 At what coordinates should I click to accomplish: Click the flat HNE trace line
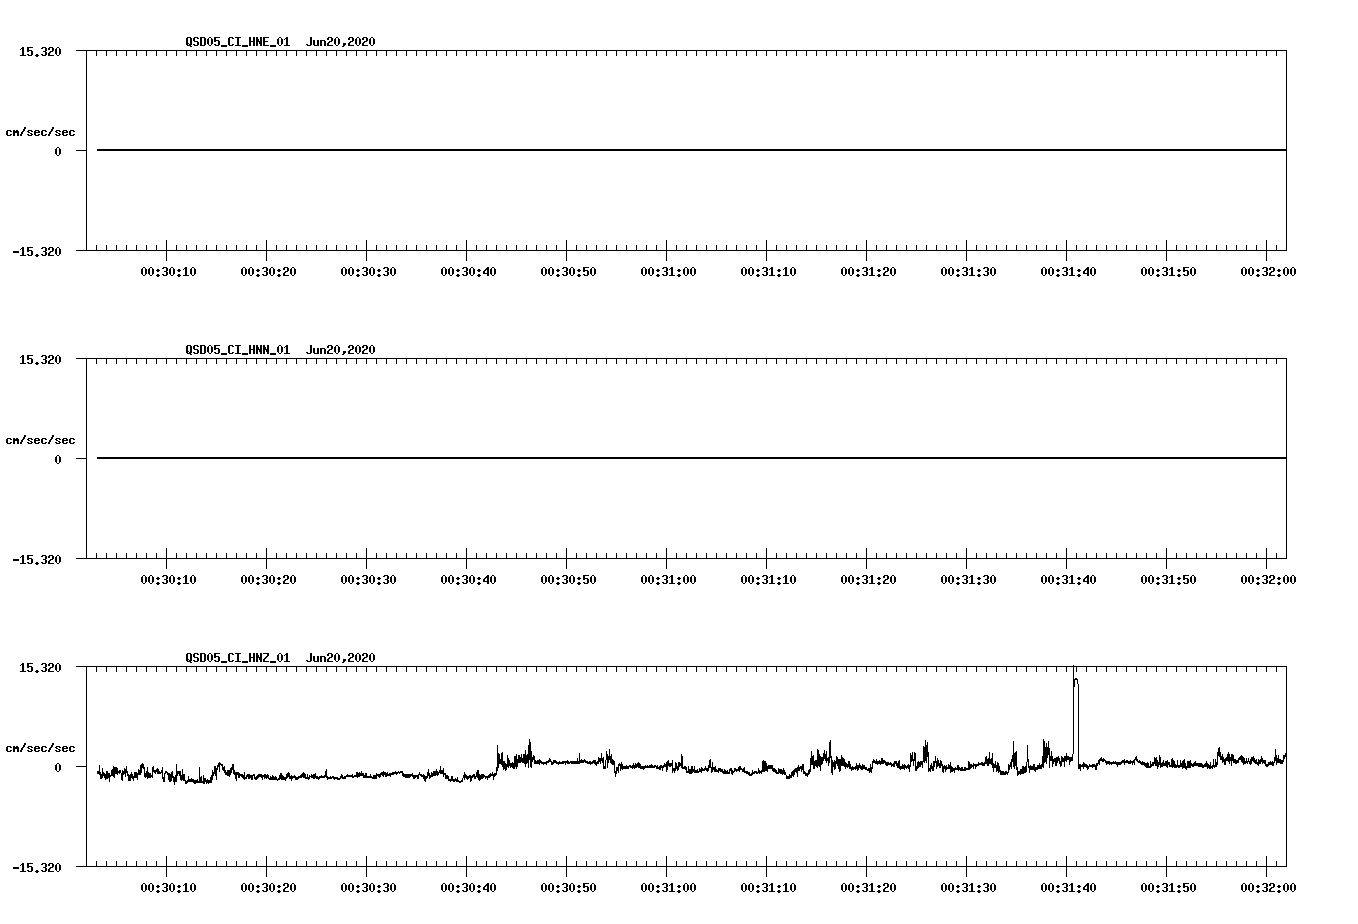point(691,150)
